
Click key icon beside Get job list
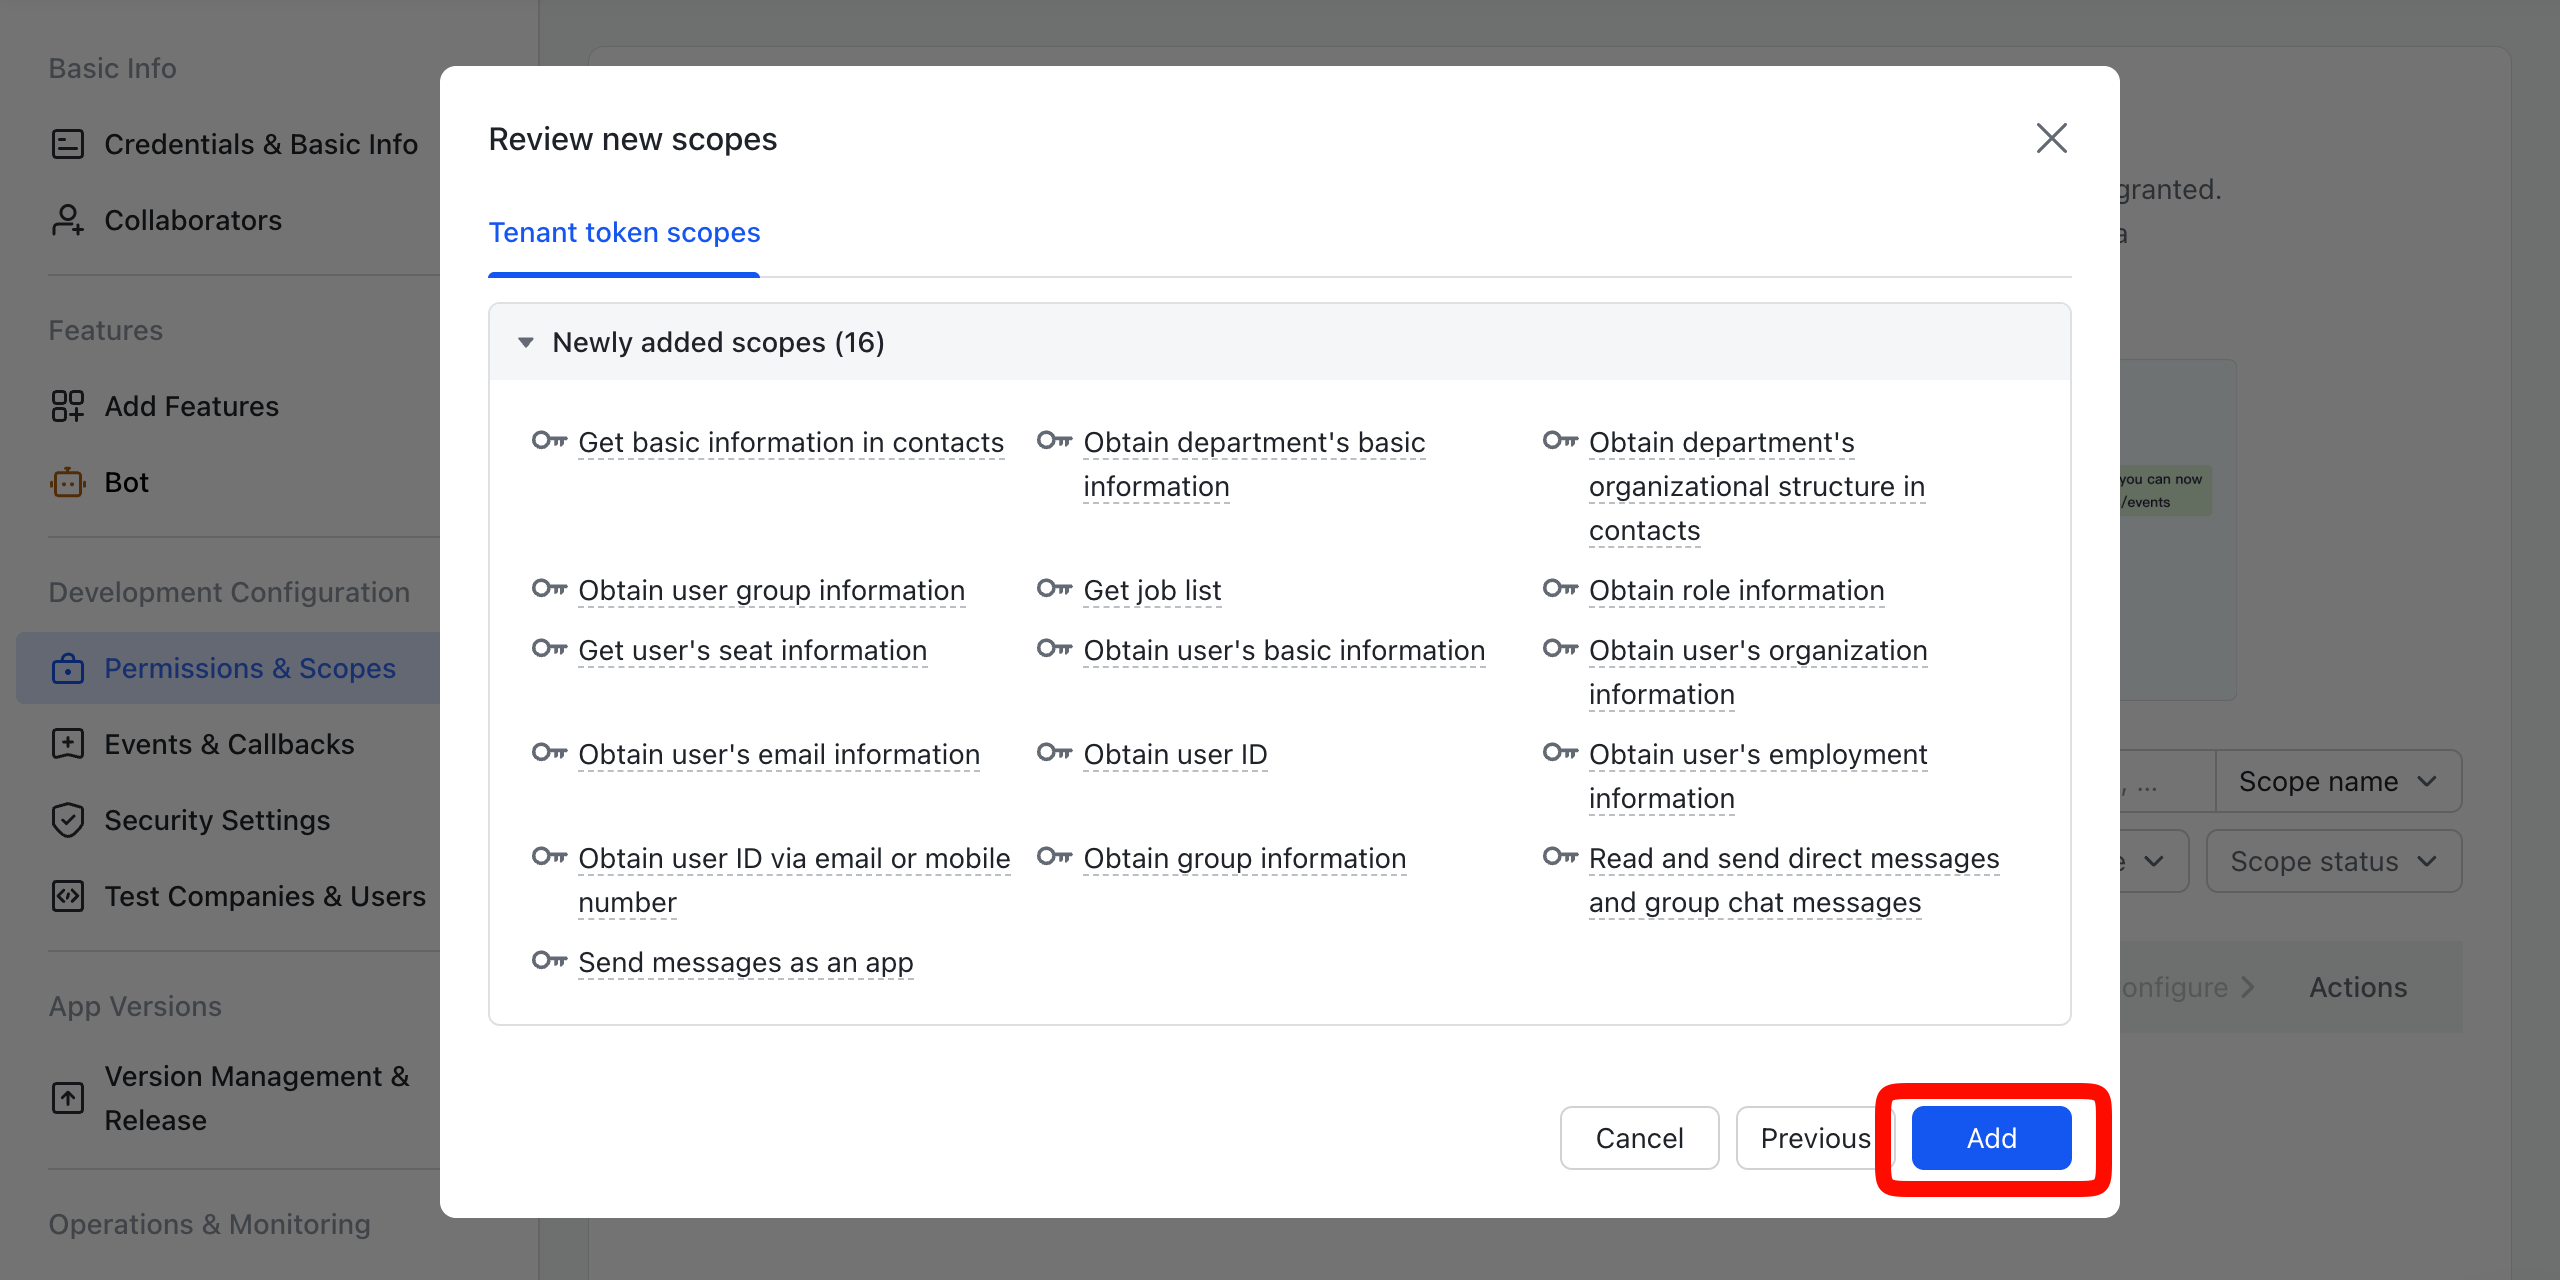[x=1054, y=588]
